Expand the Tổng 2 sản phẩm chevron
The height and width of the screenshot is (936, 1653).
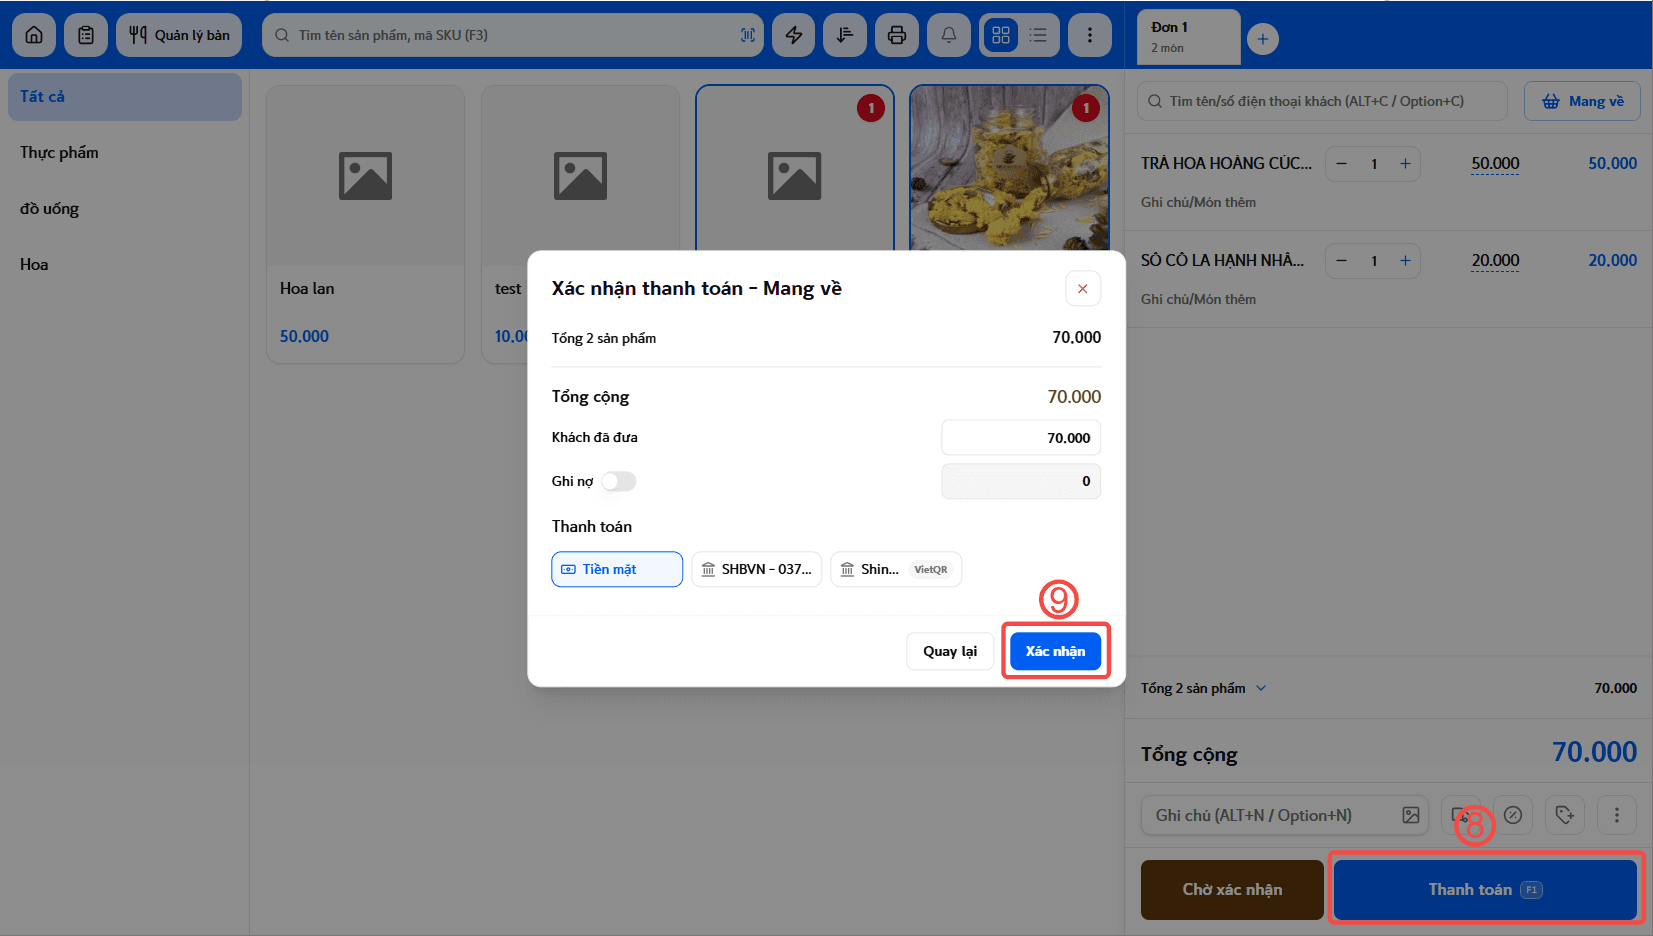(x=1261, y=688)
